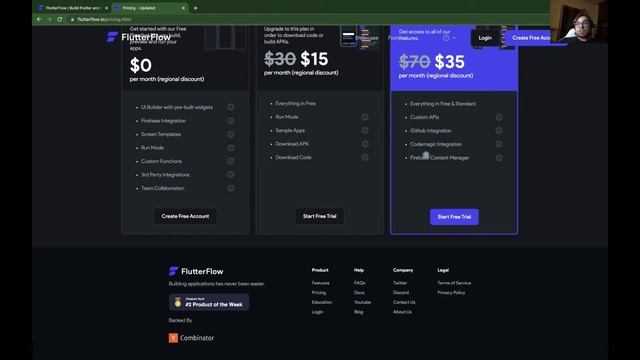This screenshot has height=360, width=640.
Task: Switch to the FlutterFlow Build Flutter tab
Action: [x=73, y=8]
